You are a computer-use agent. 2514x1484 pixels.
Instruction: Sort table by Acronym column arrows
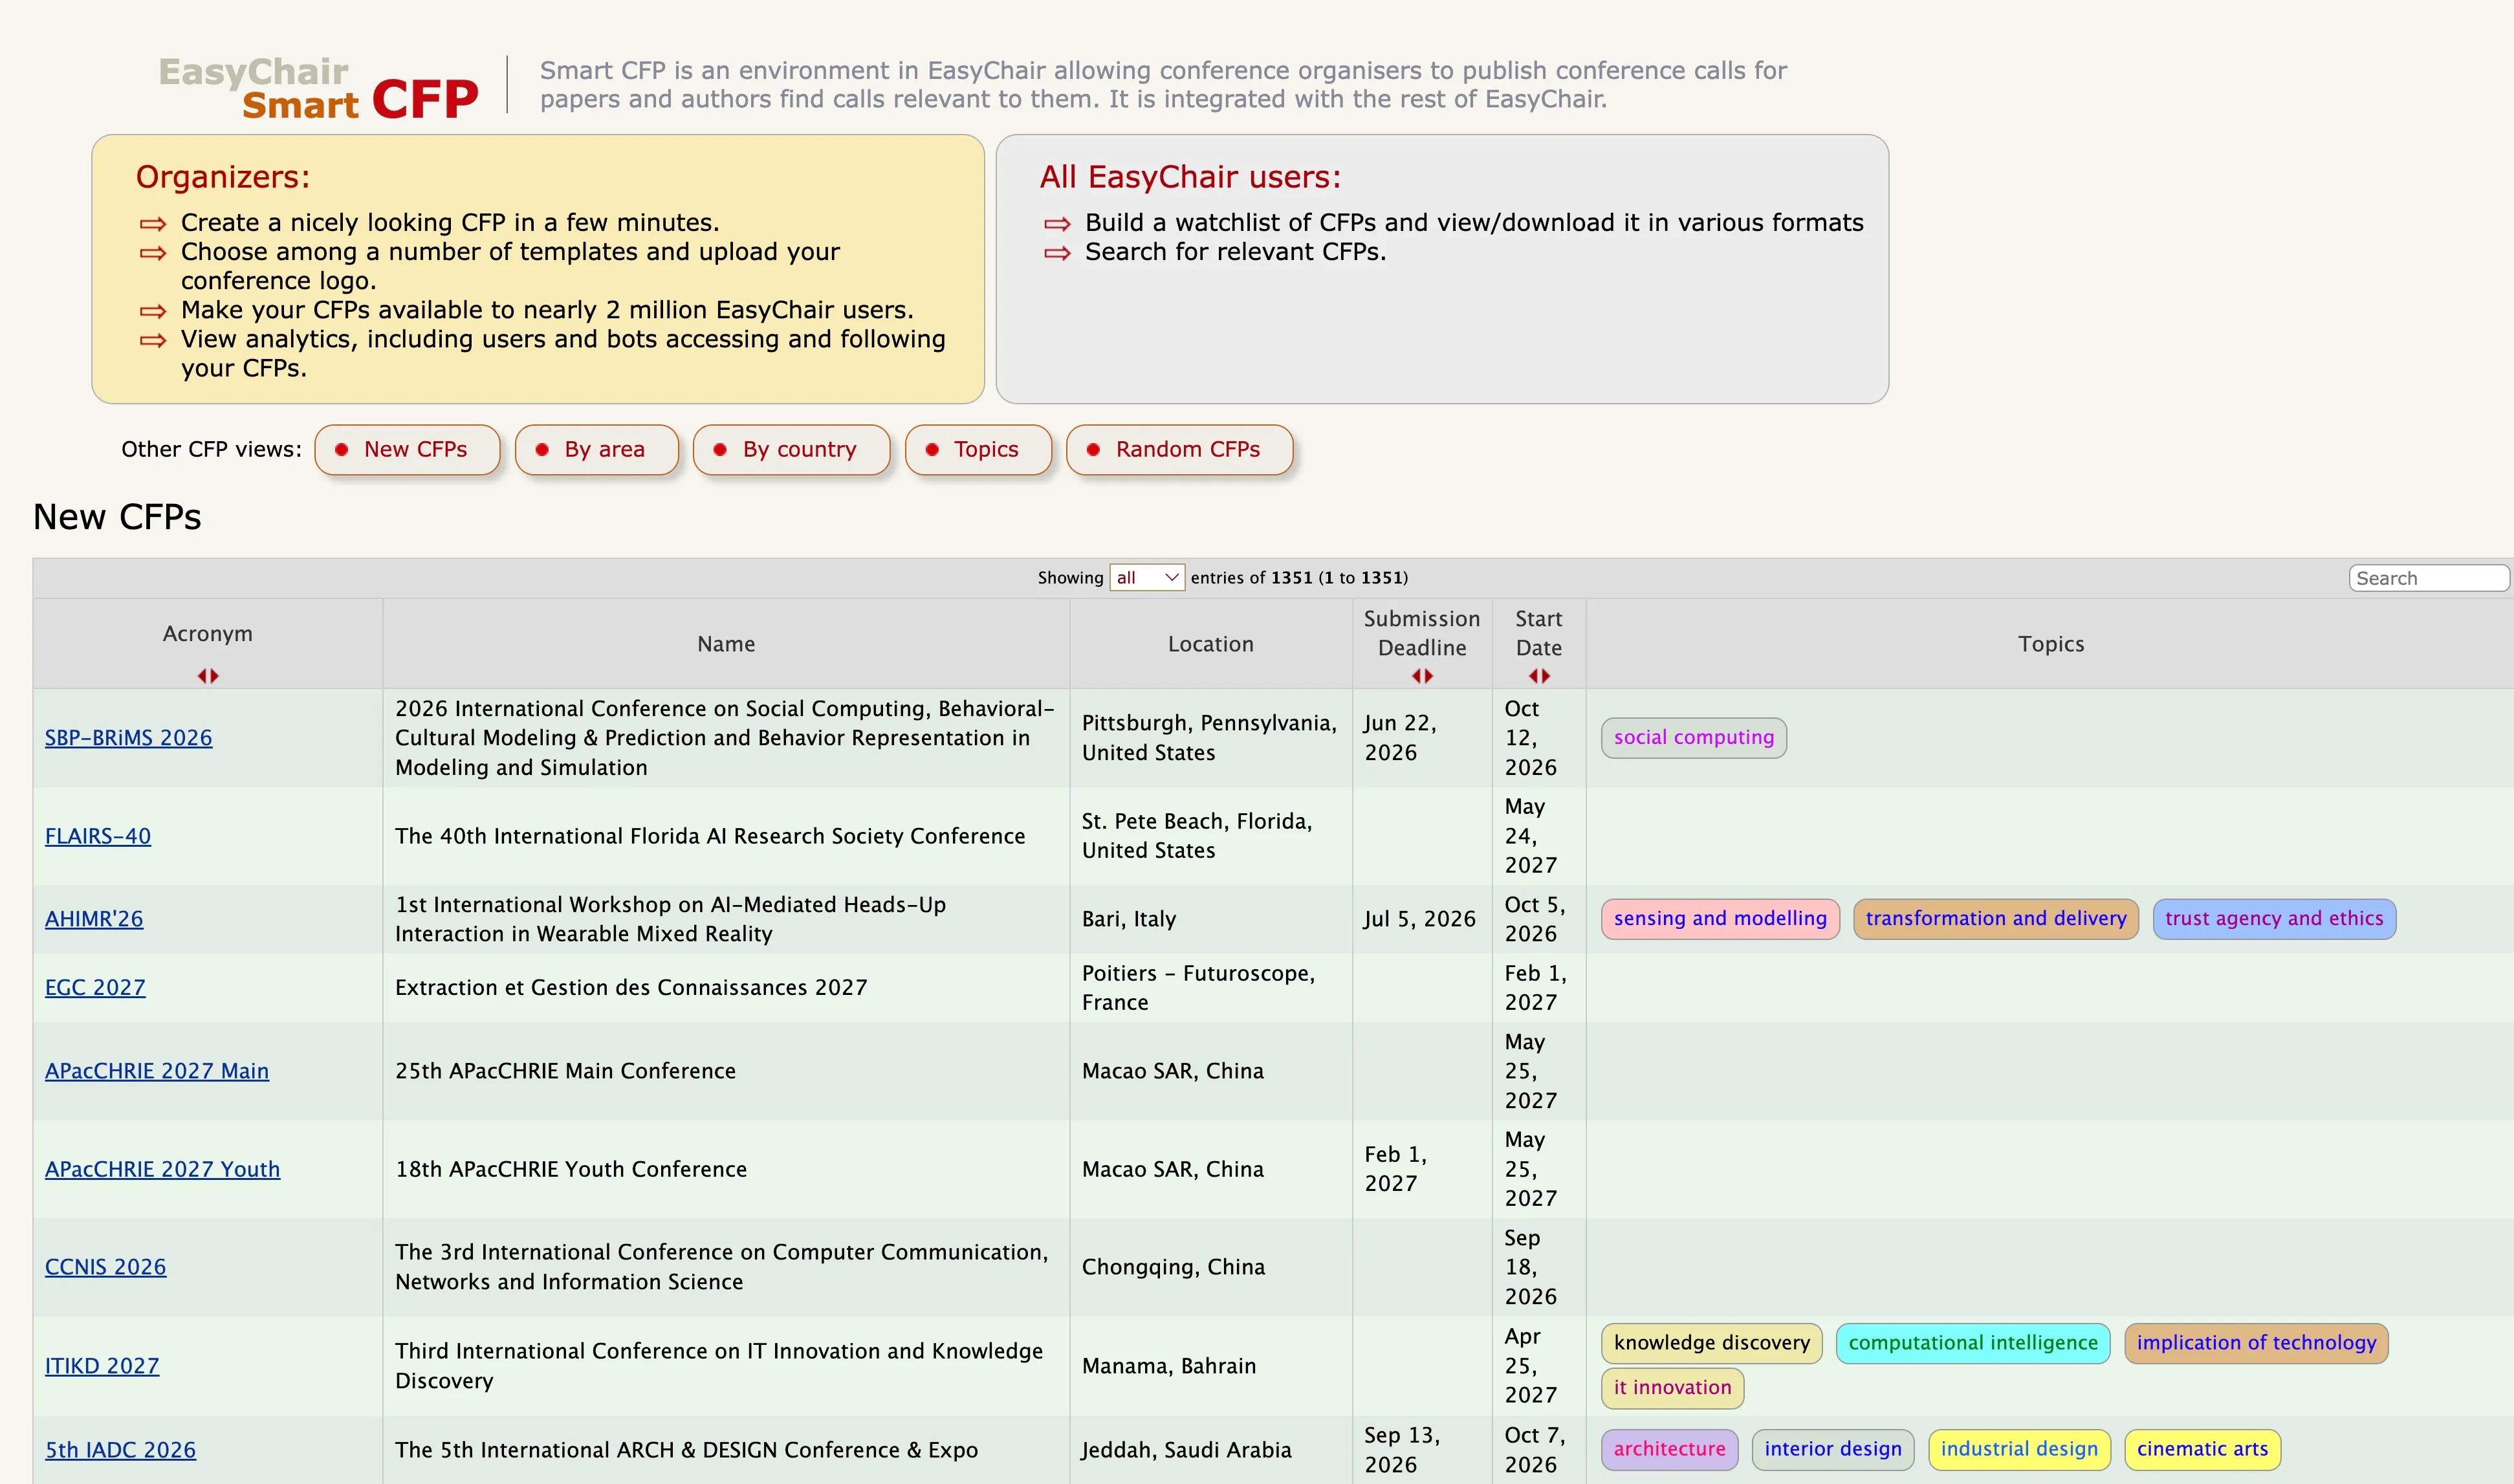coord(208,676)
